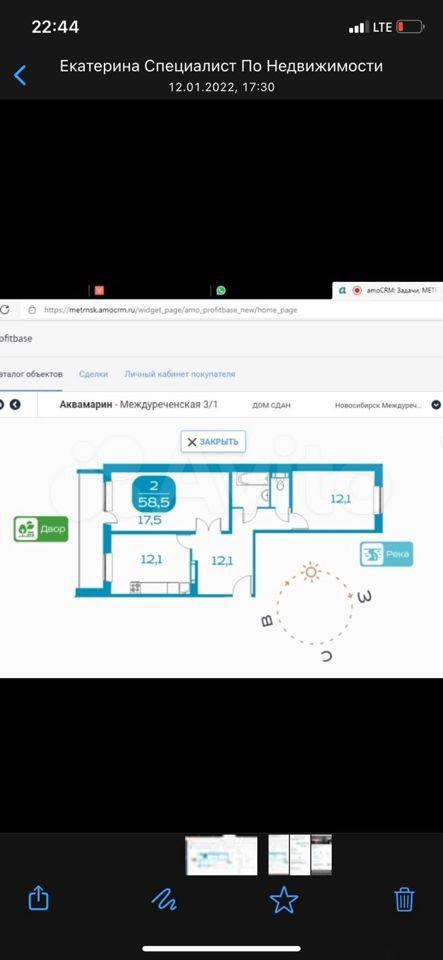
Task: Click the green Двор badge
Action: pyautogui.click(x=41, y=529)
